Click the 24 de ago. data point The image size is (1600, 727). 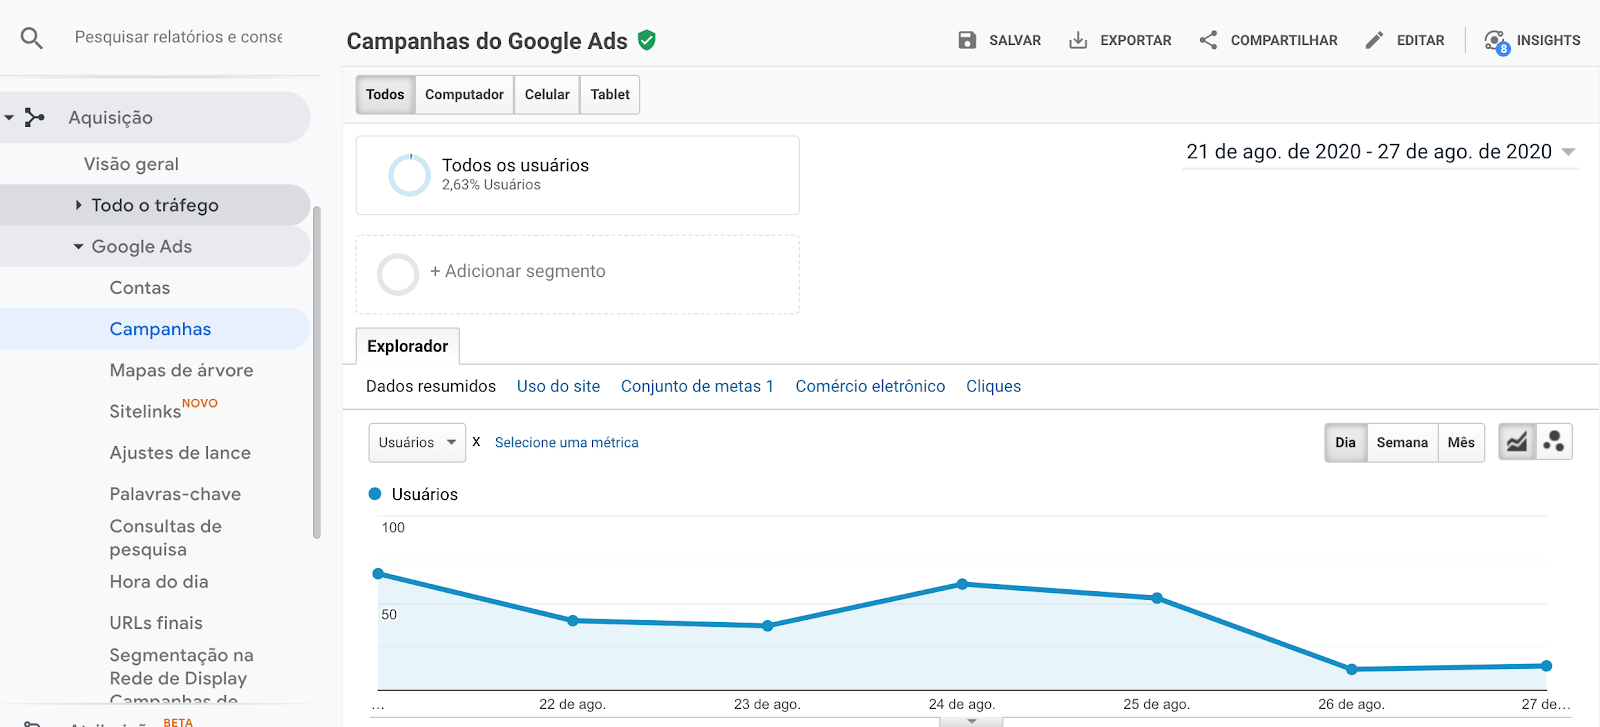(962, 584)
